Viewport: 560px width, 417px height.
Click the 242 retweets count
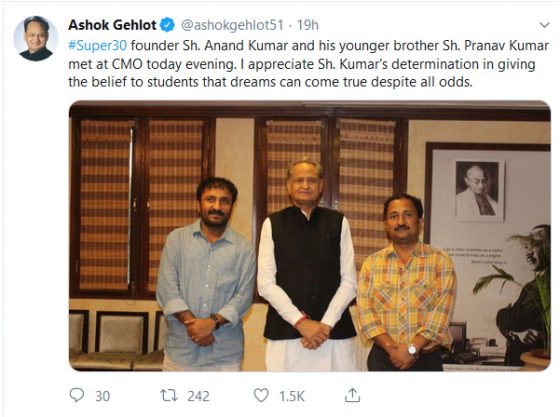point(198,396)
